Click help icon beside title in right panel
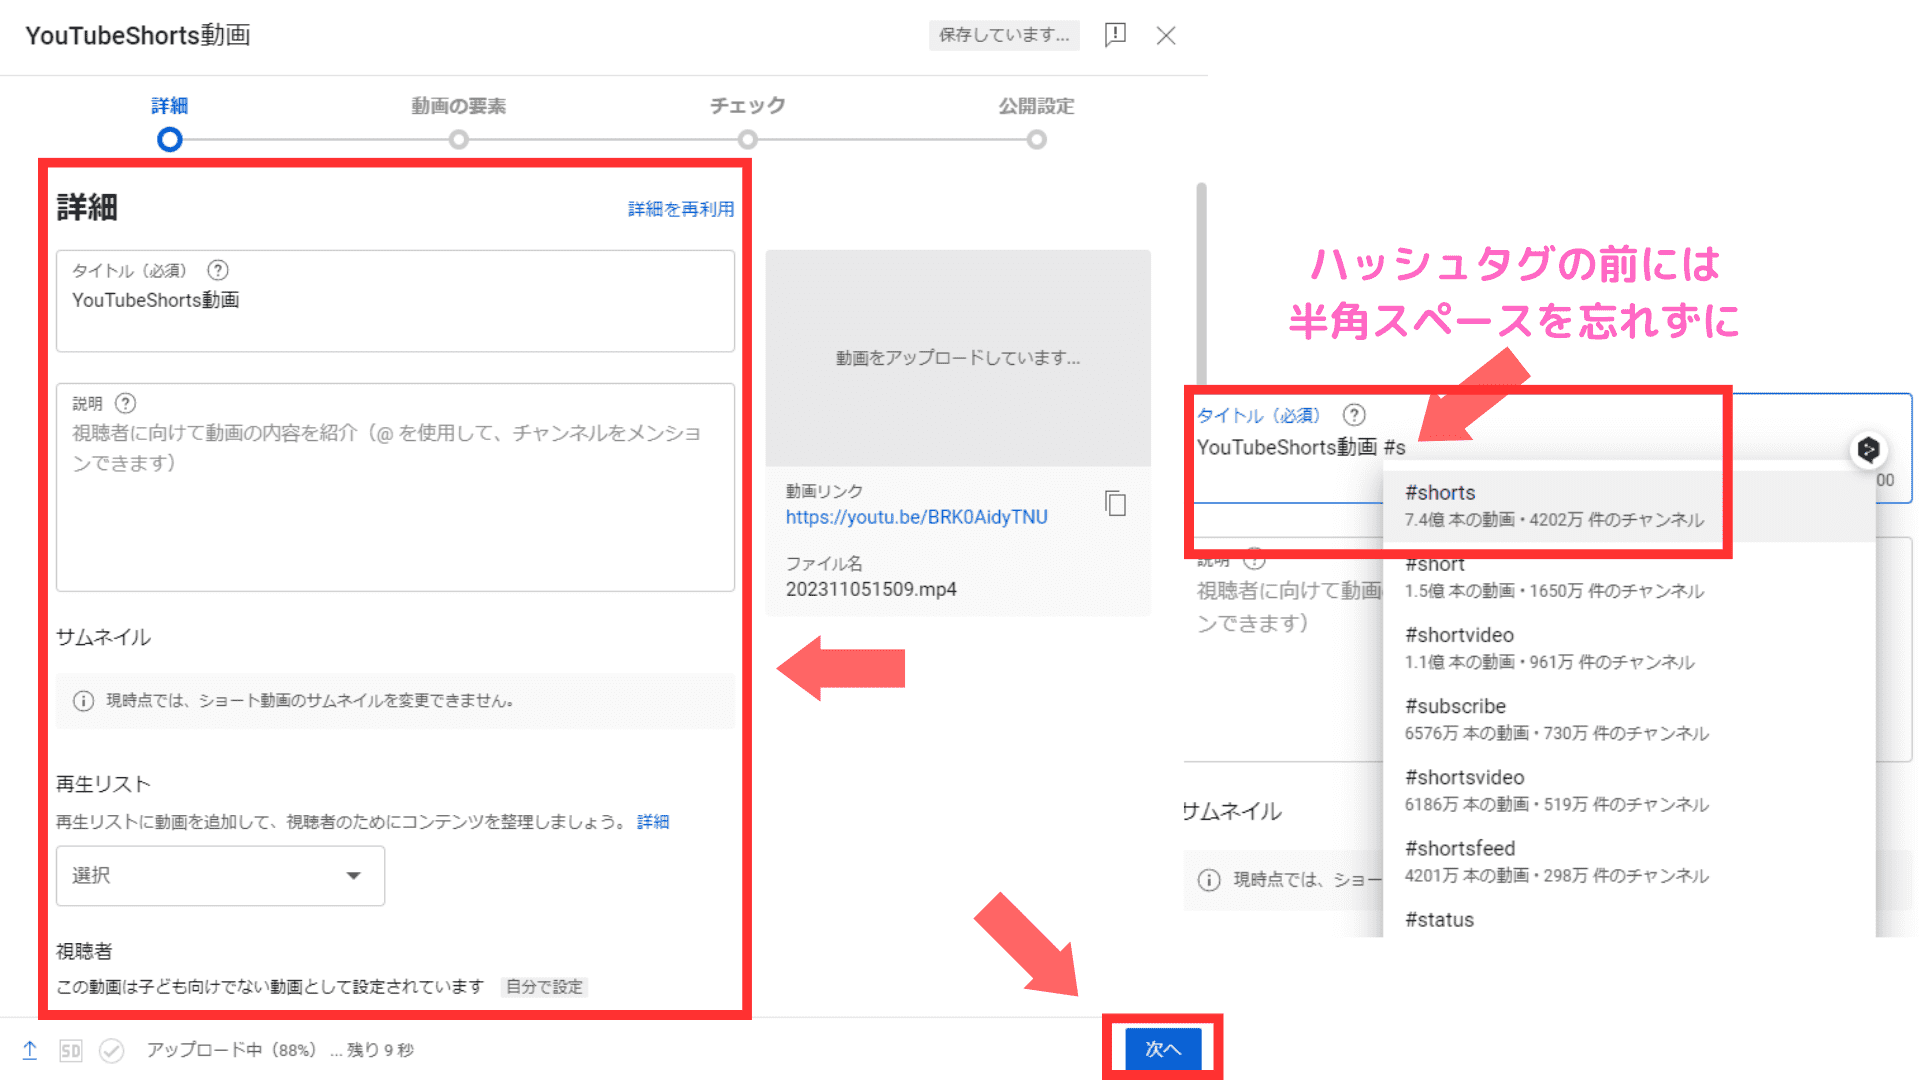The image size is (1920, 1080). 1354,415
